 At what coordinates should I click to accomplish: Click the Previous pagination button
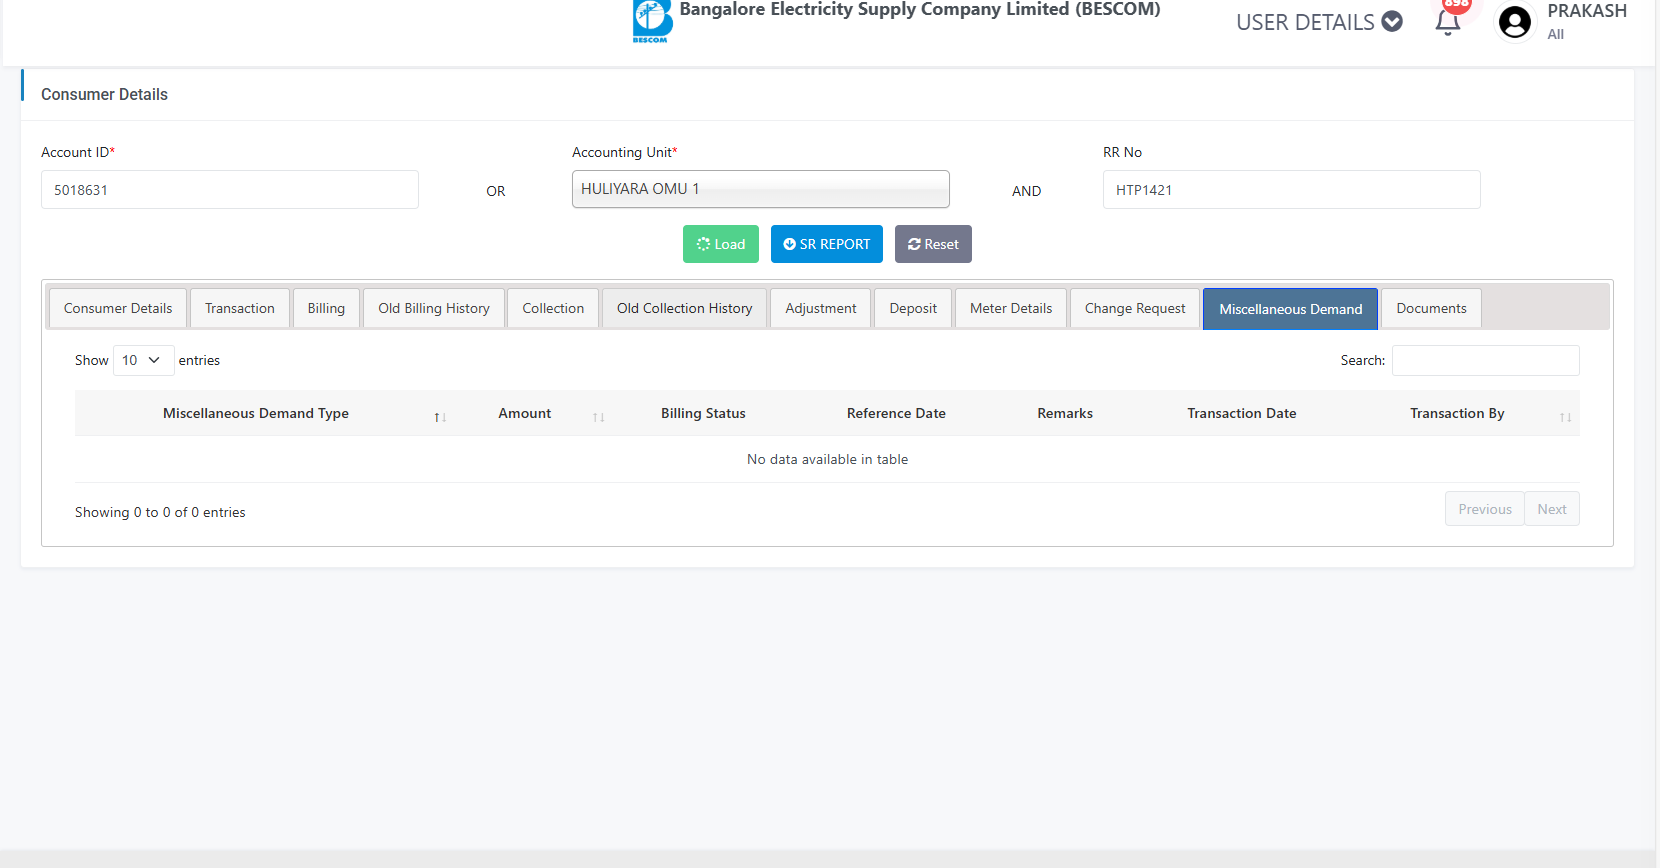(1485, 509)
